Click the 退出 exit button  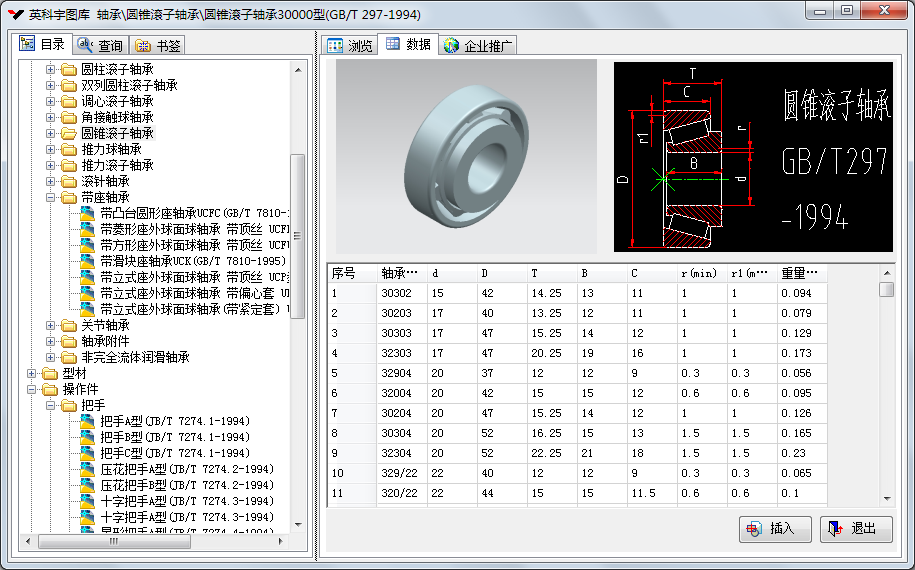pos(856,529)
